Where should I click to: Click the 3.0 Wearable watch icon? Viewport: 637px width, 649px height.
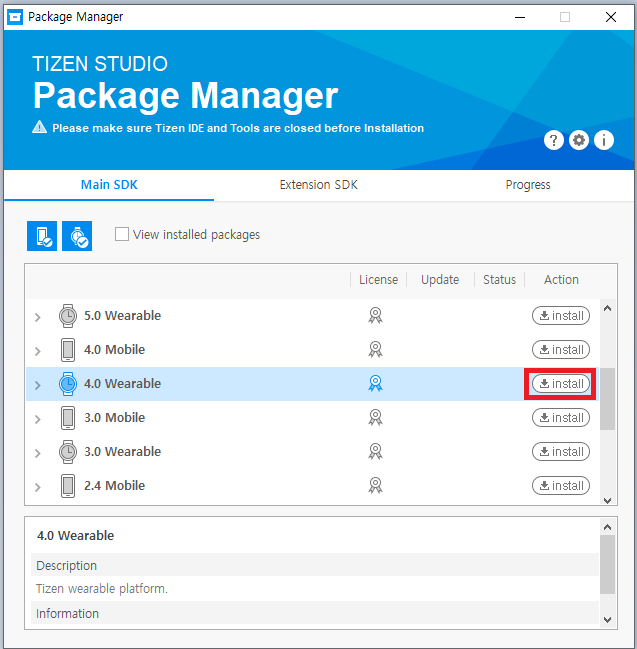coord(67,452)
